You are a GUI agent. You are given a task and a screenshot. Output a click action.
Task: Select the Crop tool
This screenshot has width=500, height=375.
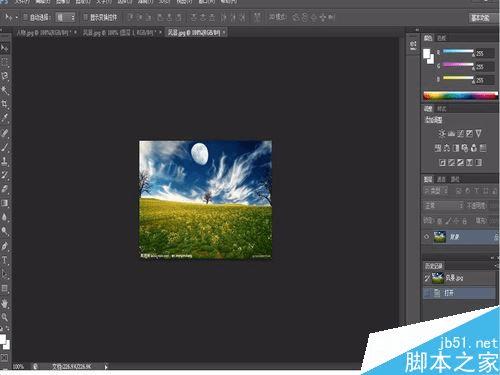tap(5, 104)
